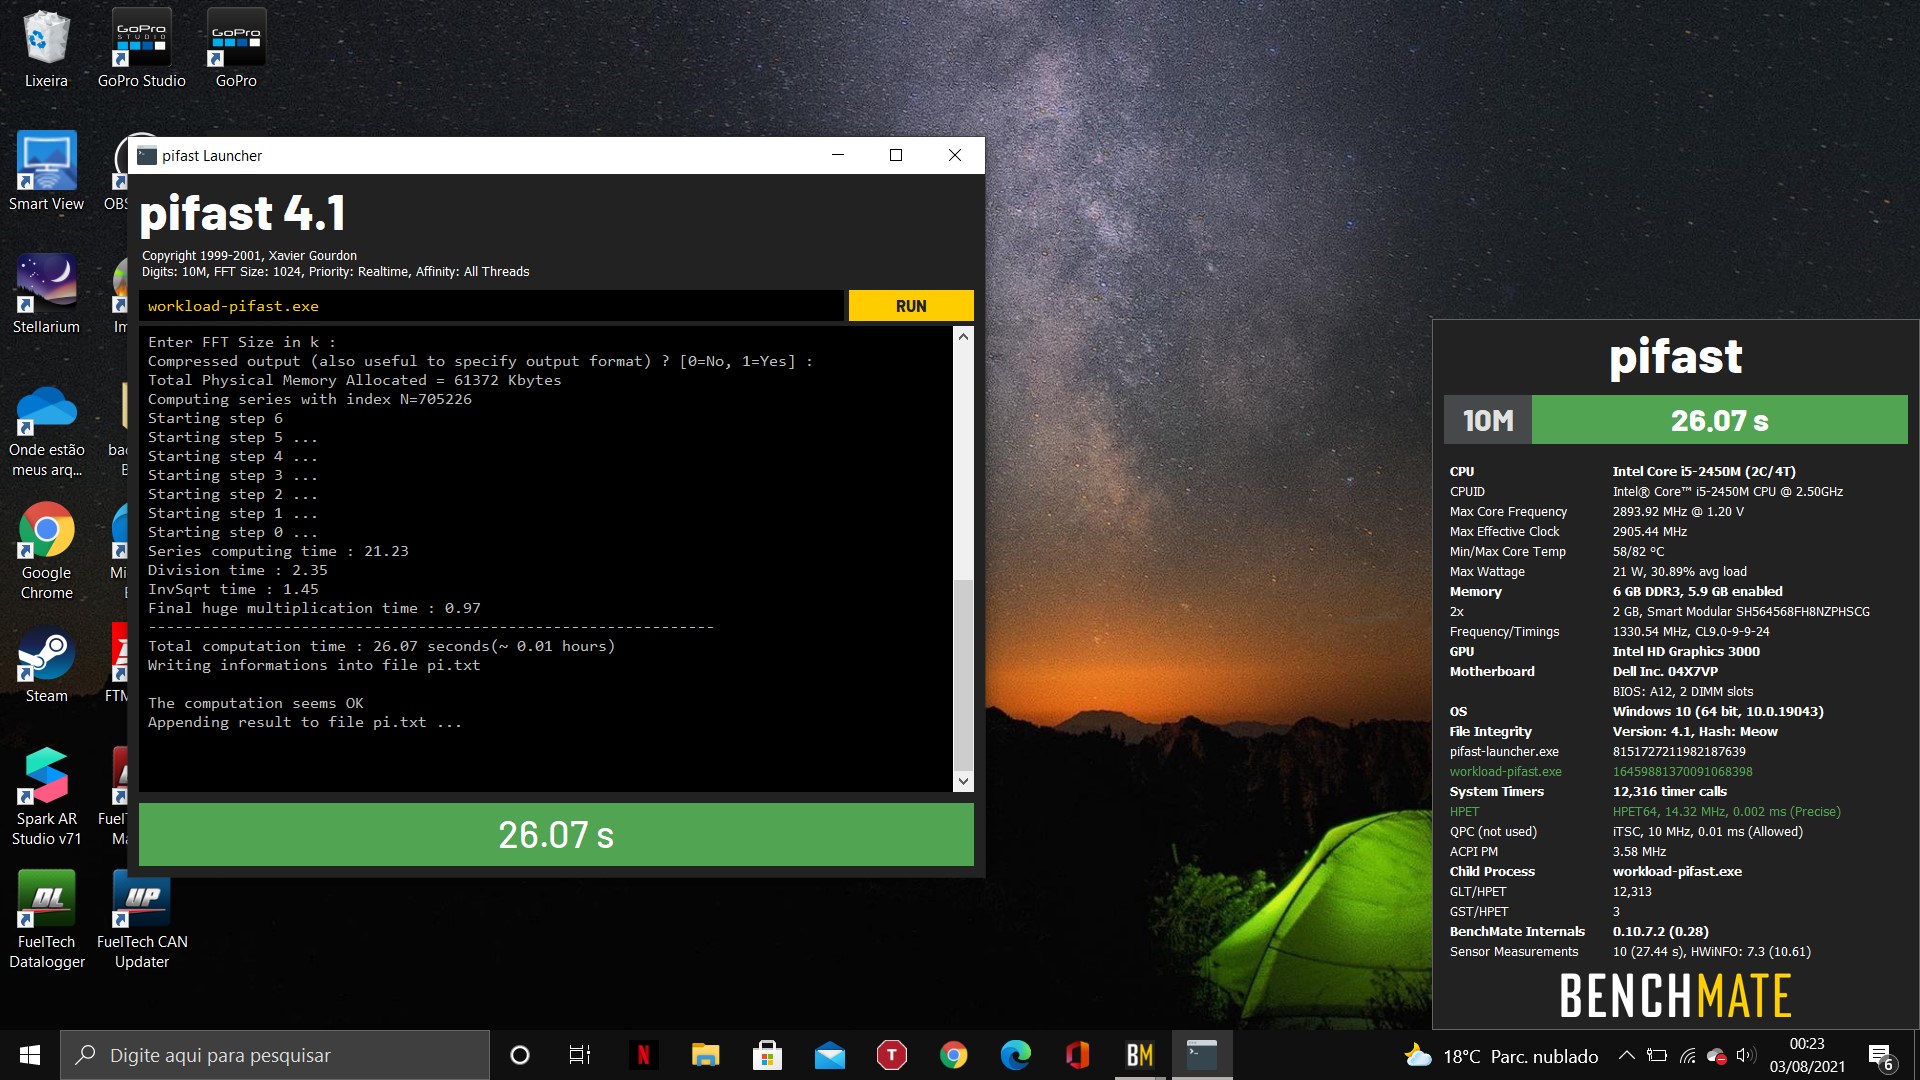Click 'The computation seems OK' console line
This screenshot has width=1920, height=1080.
pos(255,703)
